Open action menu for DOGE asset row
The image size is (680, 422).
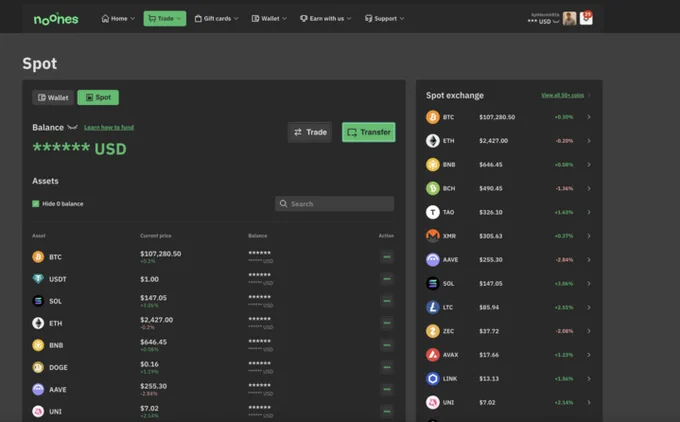[387, 367]
